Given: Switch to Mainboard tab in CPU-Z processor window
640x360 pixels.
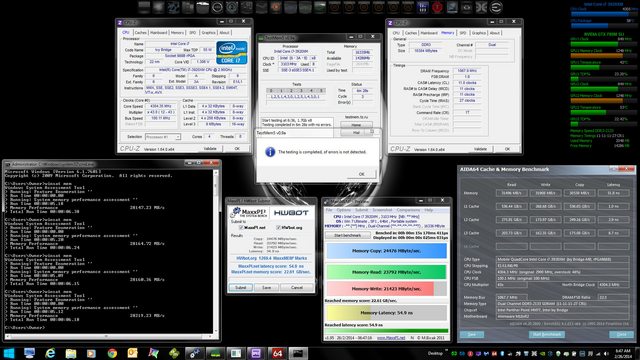Looking at the screenshot, I should tap(158, 33).
